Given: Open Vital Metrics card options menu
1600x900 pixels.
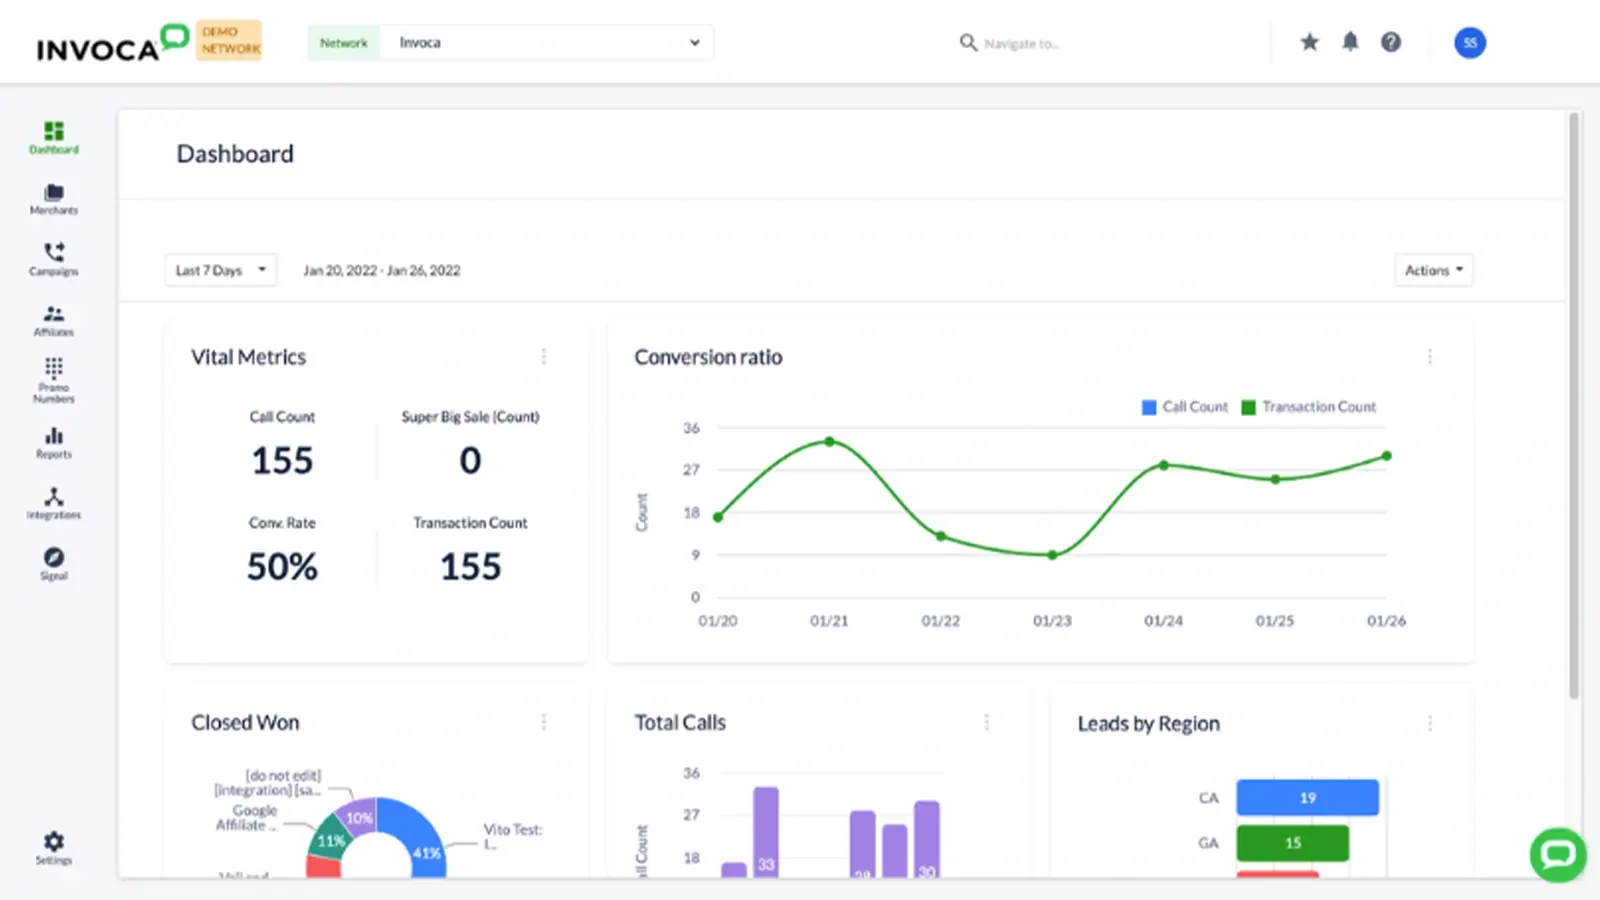Looking at the screenshot, I should (544, 357).
